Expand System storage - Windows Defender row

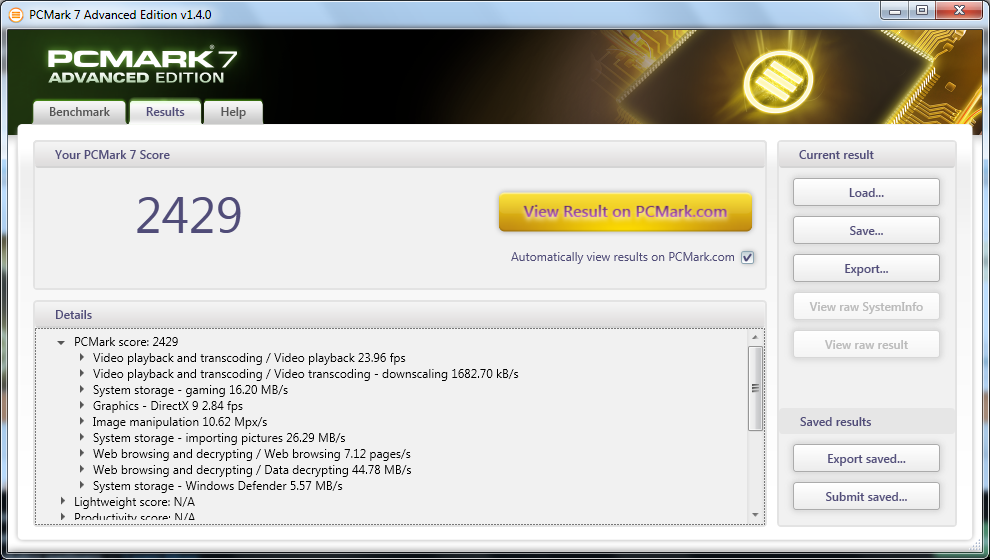[x=82, y=486]
